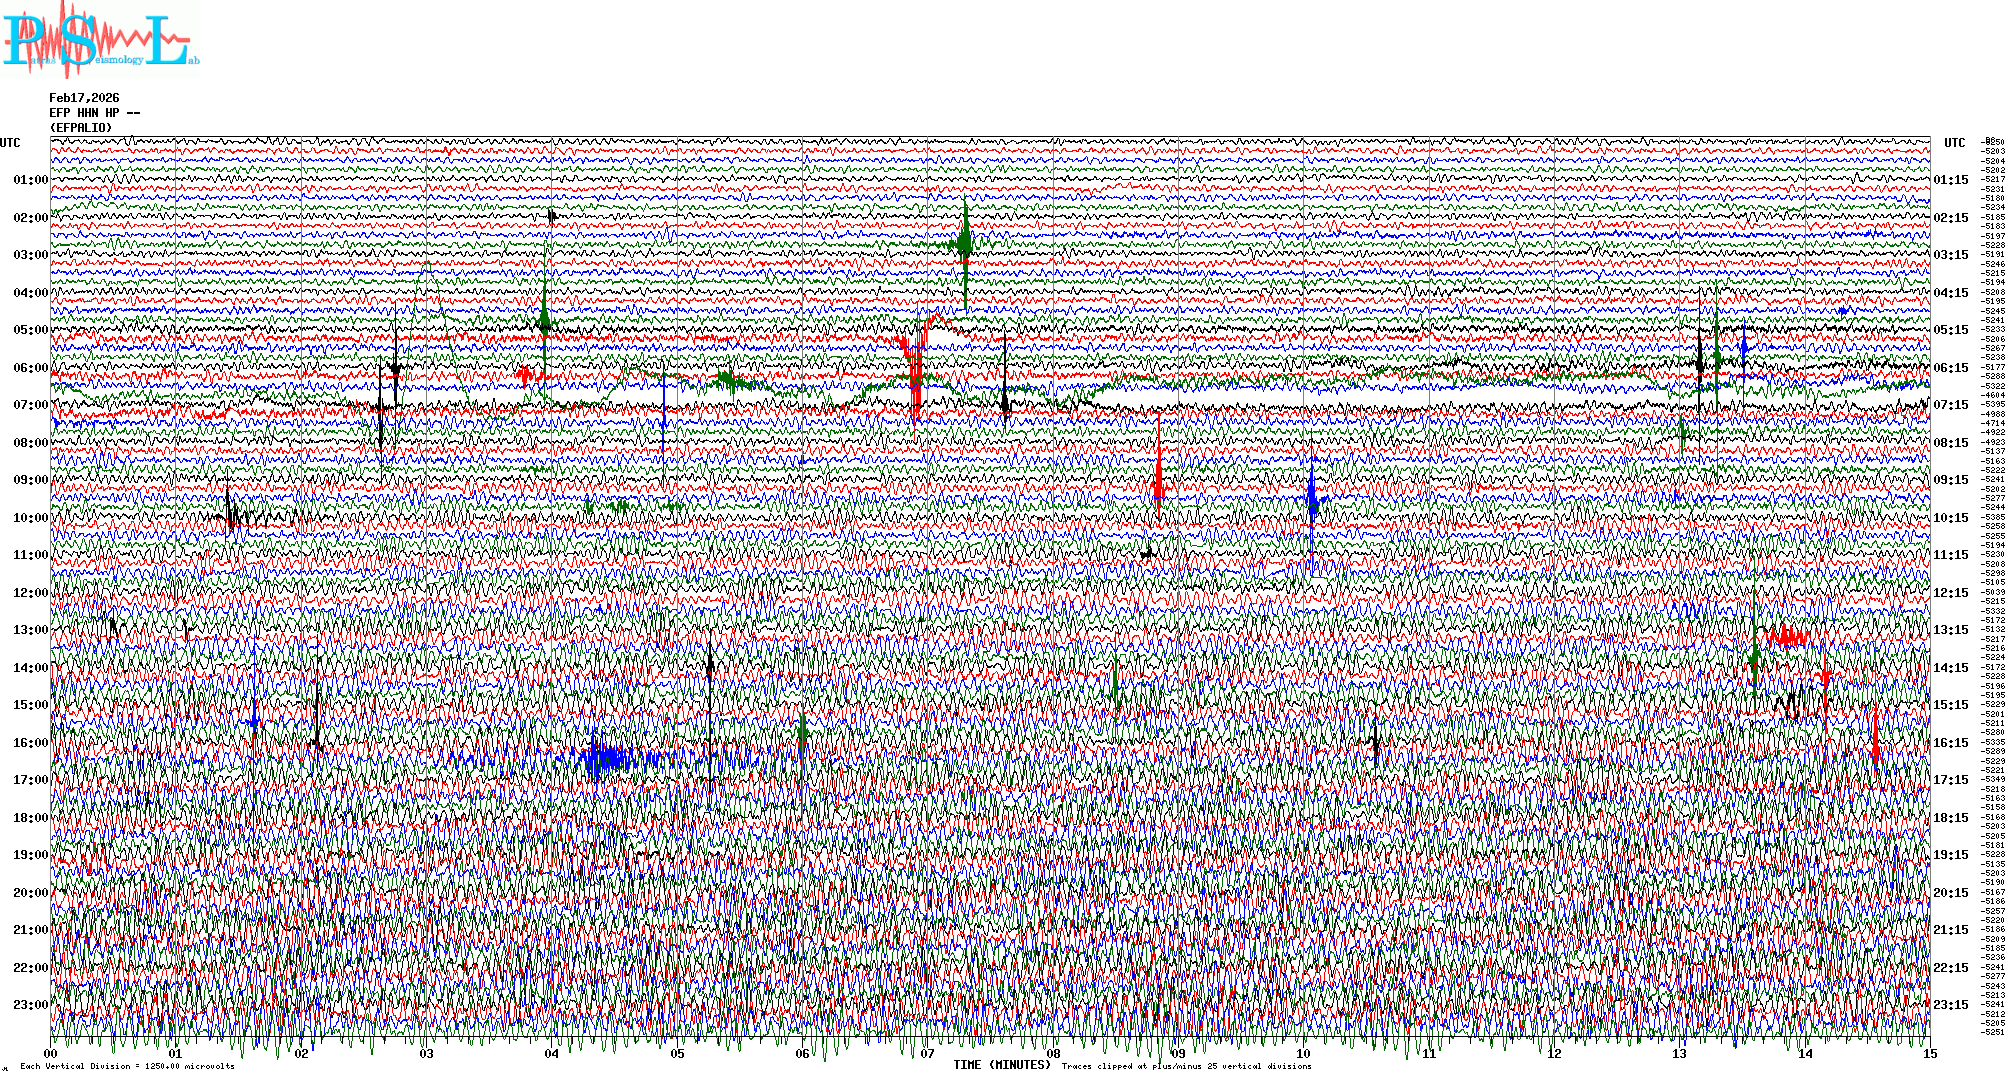Click the left UTC axis header
Viewport: 2010px width, 1080px height.
tap(10, 143)
